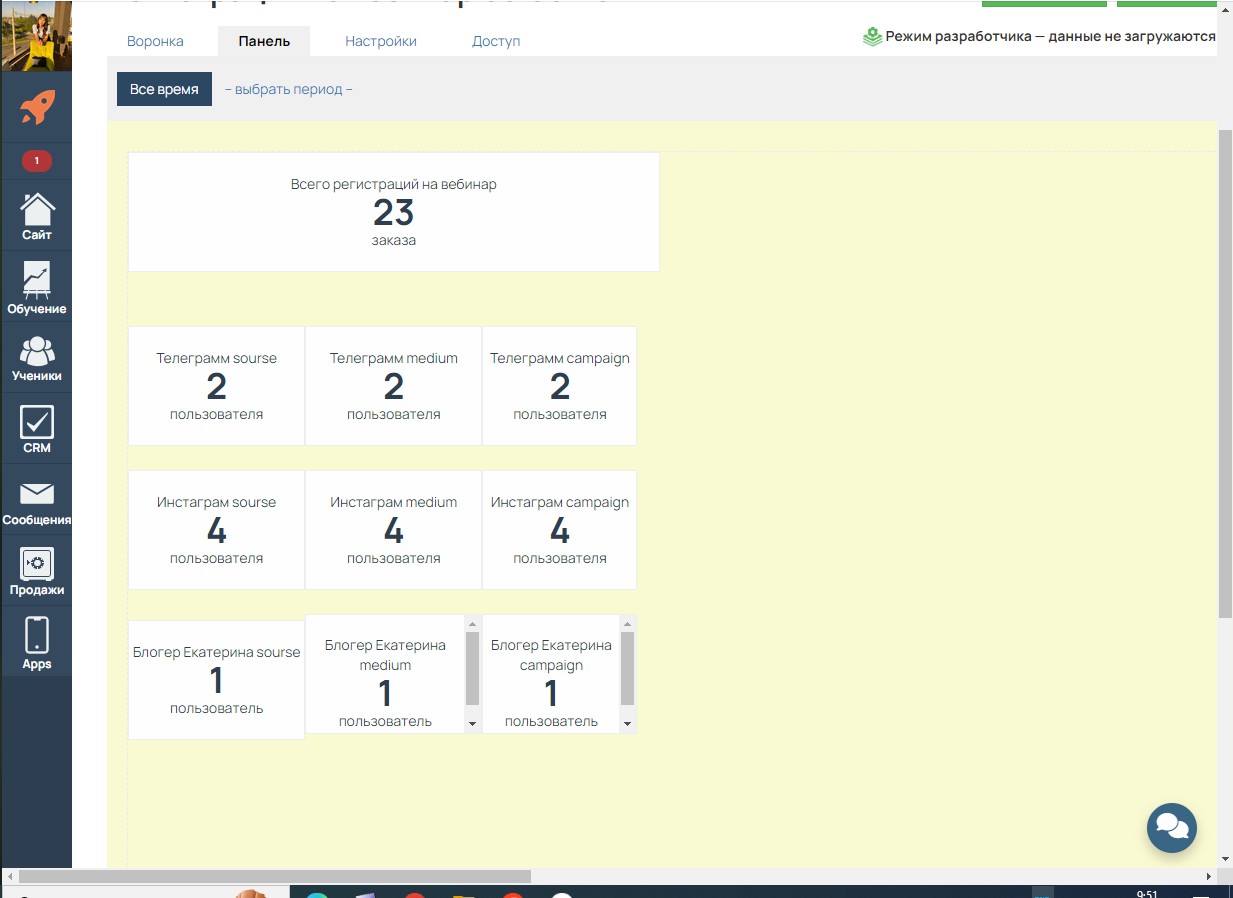Click the horizontal scrollbar left arrow
The width and height of the screenshot is (1233, 898).
[10, 876]
